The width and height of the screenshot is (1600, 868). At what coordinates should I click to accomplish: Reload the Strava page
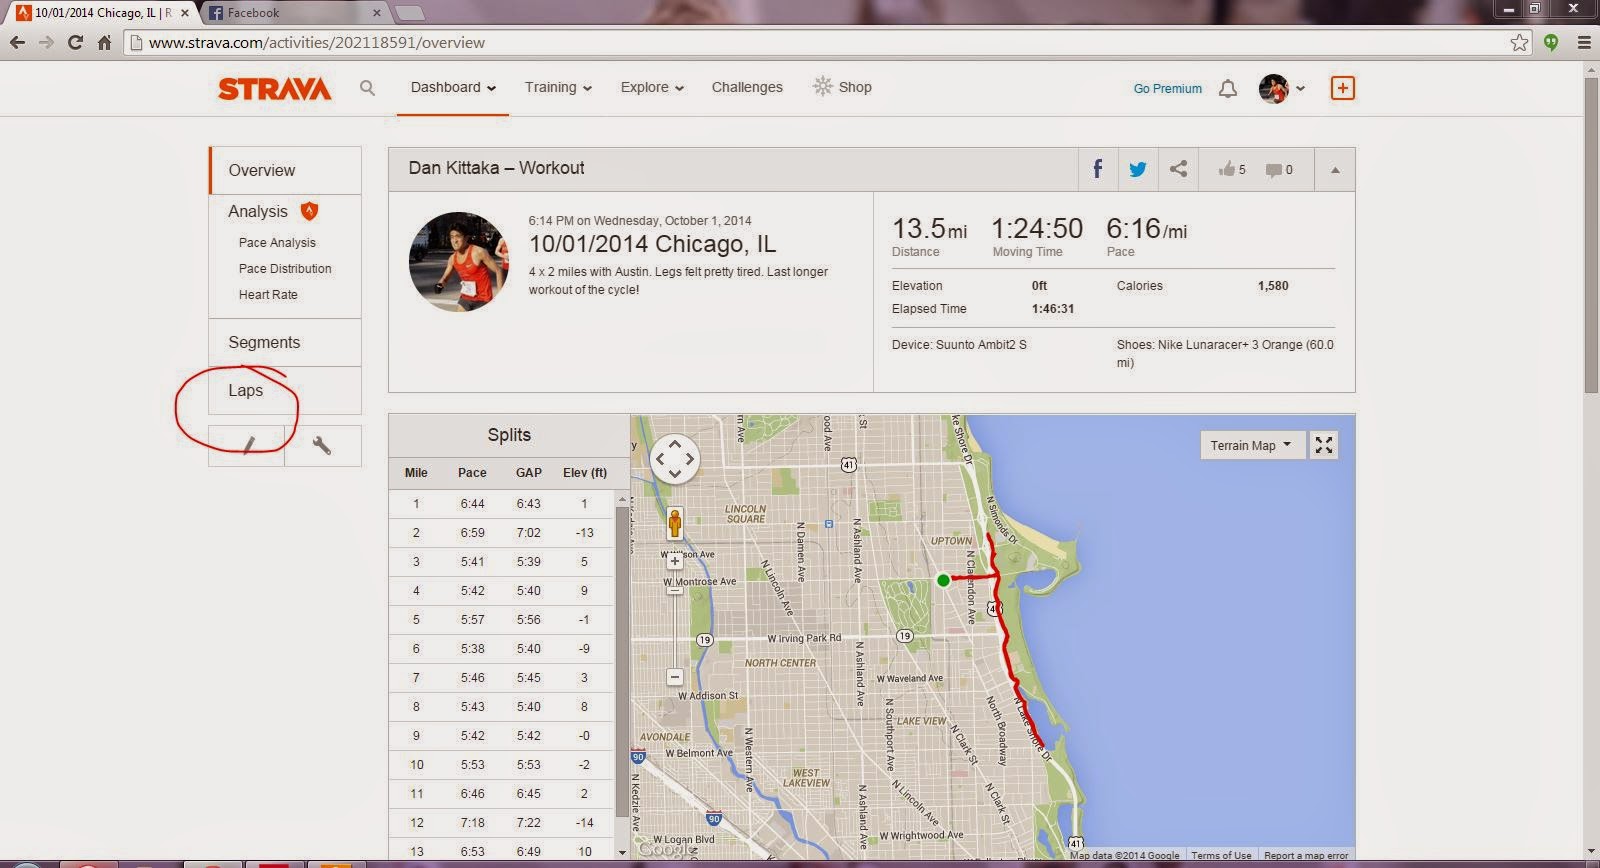75,42
